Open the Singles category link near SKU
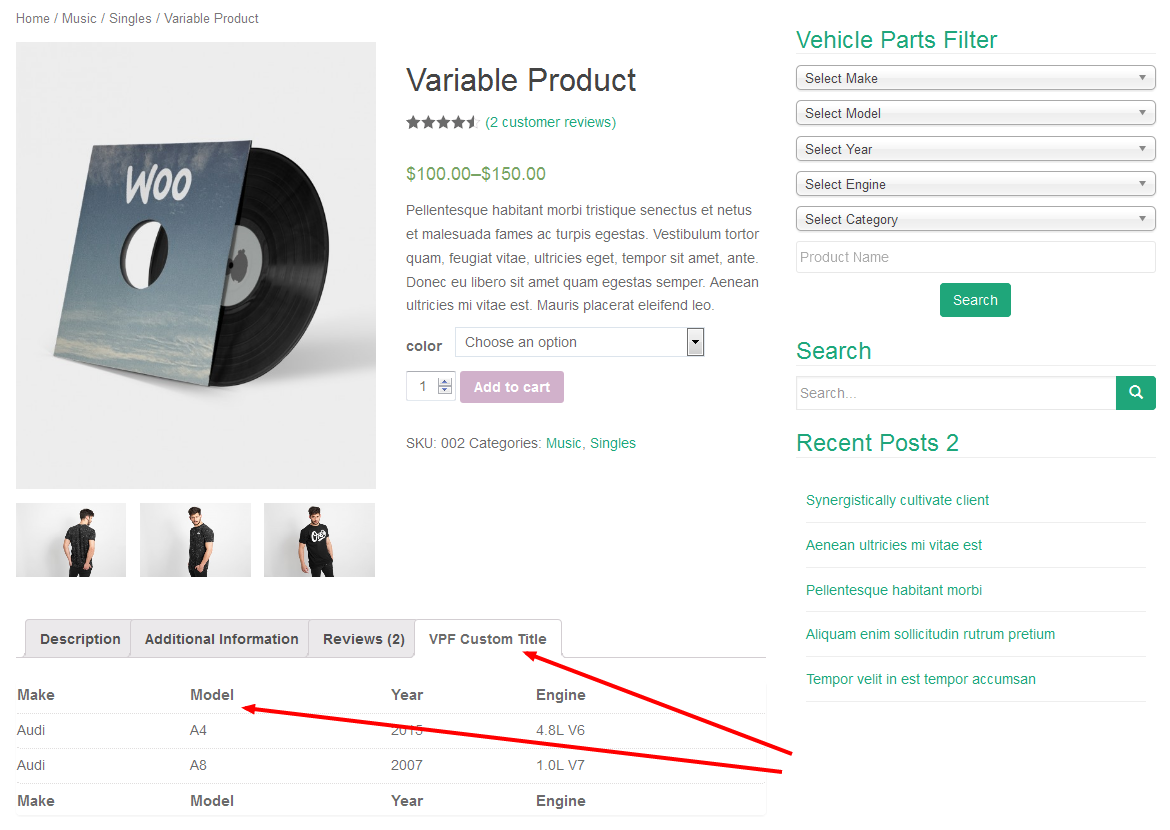Viewport: 1170px width, 830px height. coord(613,443)
